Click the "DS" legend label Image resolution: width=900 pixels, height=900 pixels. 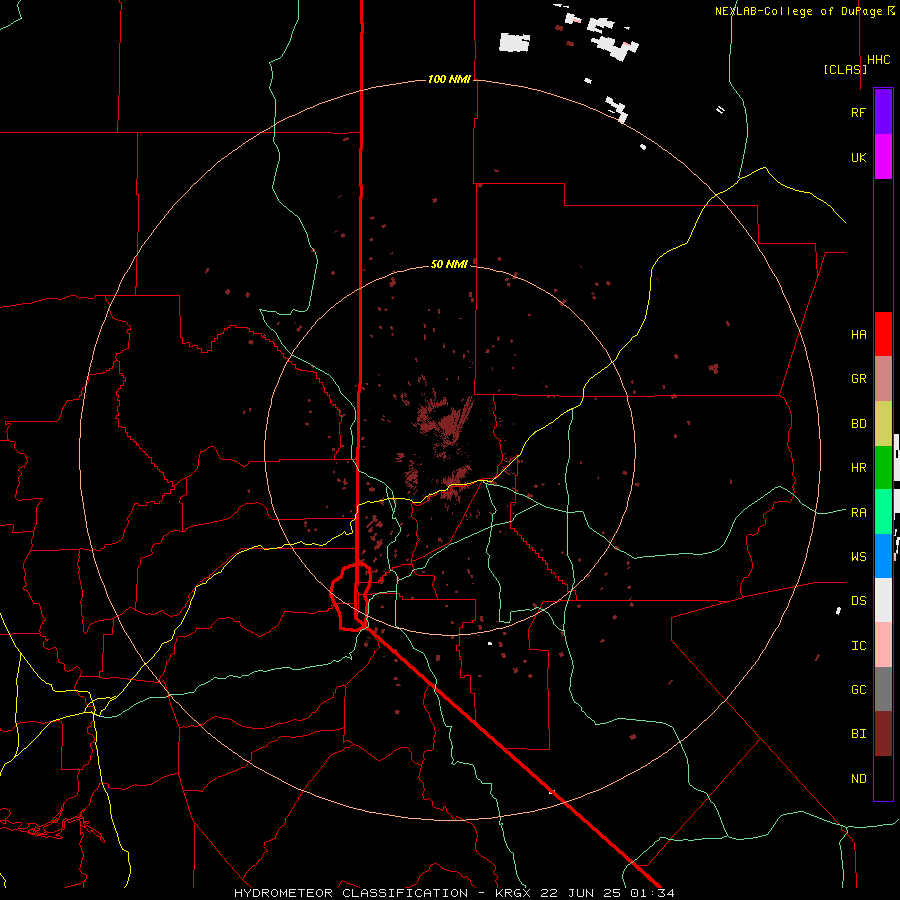858,601
